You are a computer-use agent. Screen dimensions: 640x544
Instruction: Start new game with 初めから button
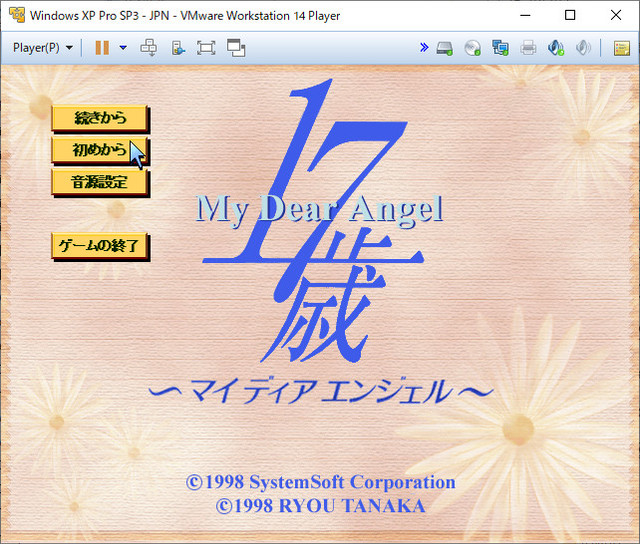click(100, 150)
